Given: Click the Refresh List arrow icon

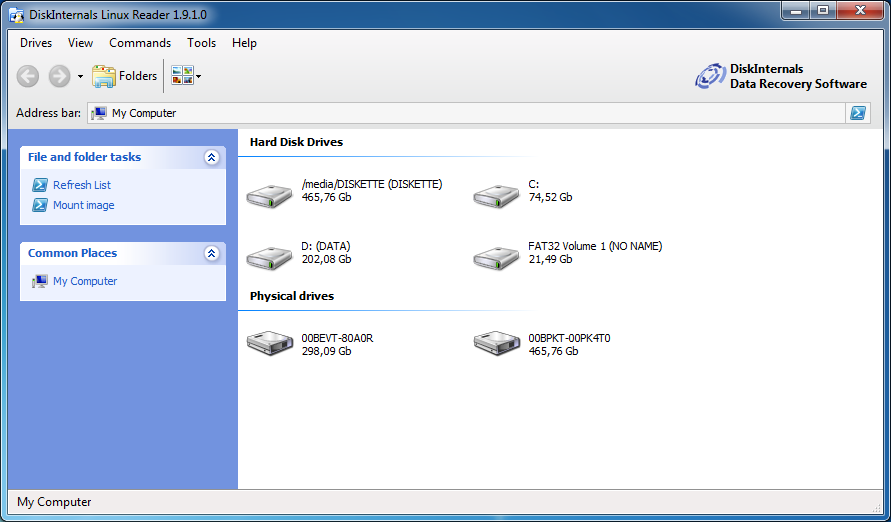Looking at the screenshot, I should pyautogui.click(x=40, y=185).
